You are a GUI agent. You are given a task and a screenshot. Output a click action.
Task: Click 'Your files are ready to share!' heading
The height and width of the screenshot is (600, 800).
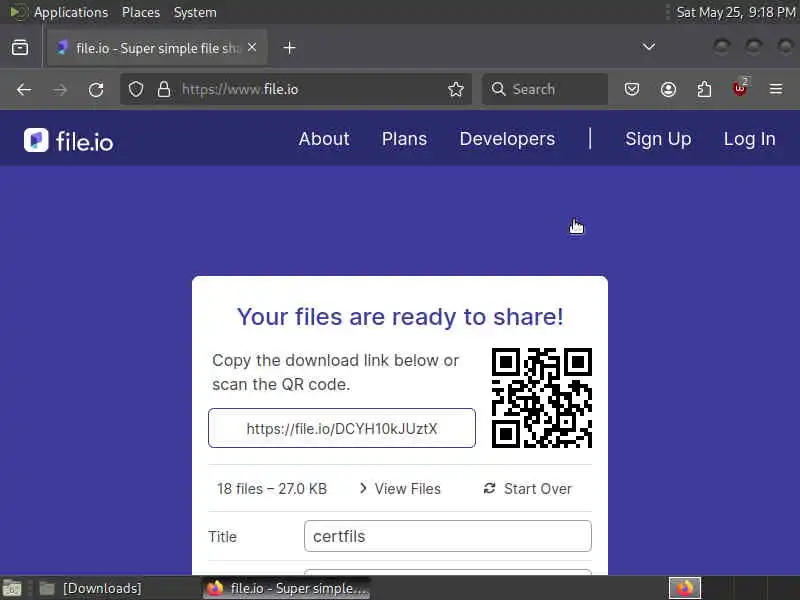401,317
